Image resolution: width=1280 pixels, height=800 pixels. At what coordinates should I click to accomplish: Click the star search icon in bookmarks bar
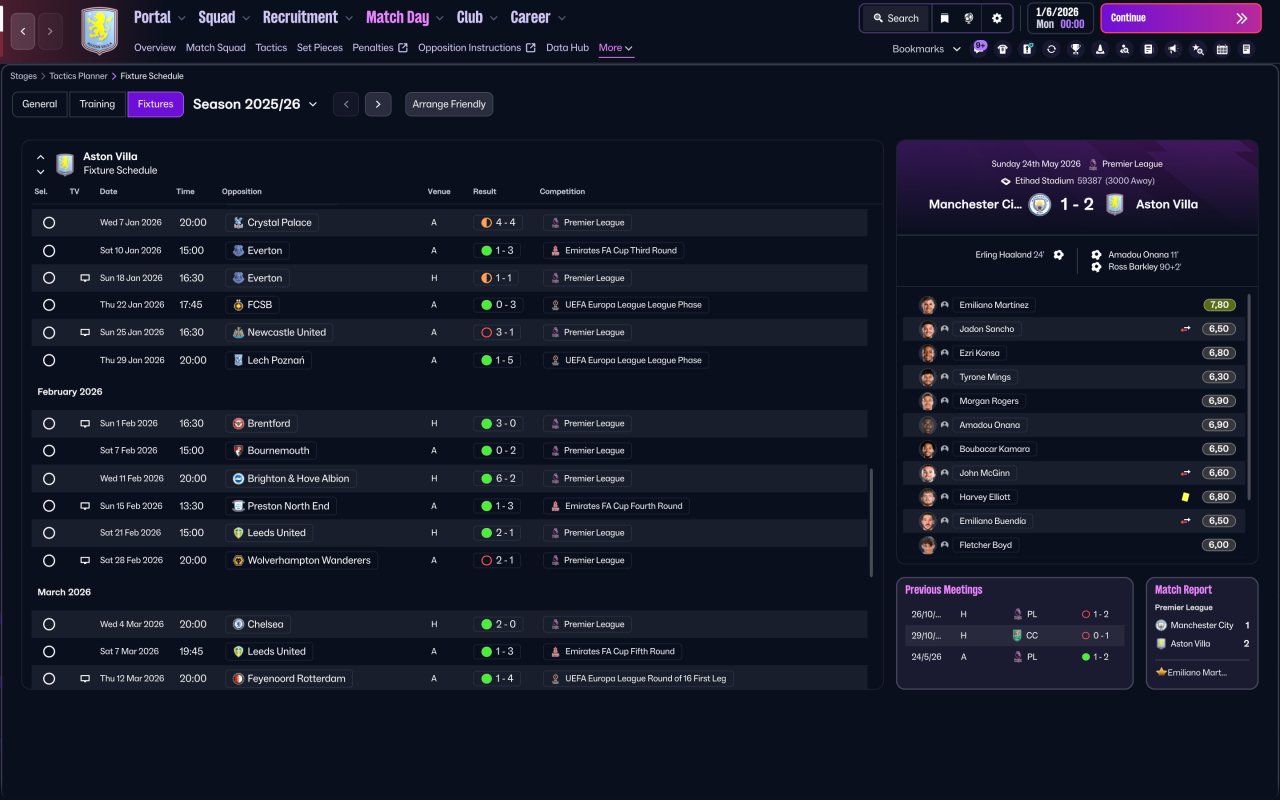tap(1198, 49)
